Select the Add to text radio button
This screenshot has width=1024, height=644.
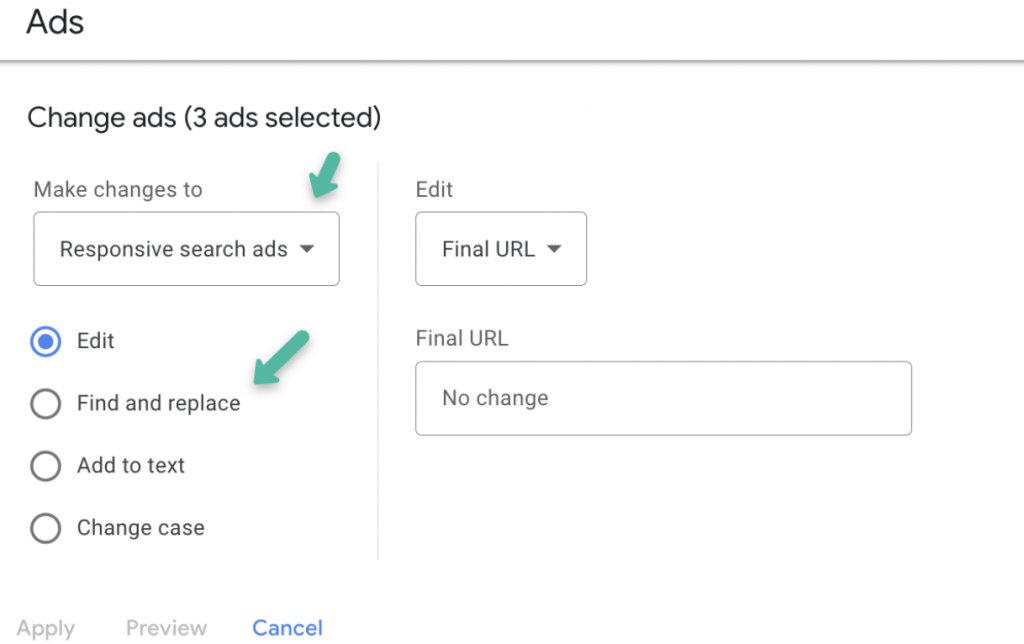click(46, 466)
